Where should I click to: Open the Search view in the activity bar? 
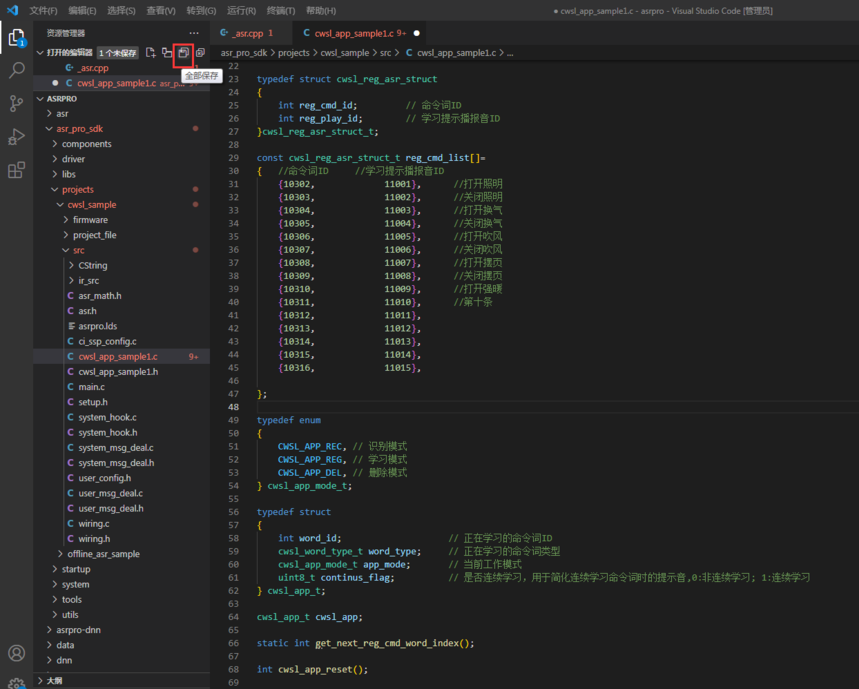[x=16, y=70]
